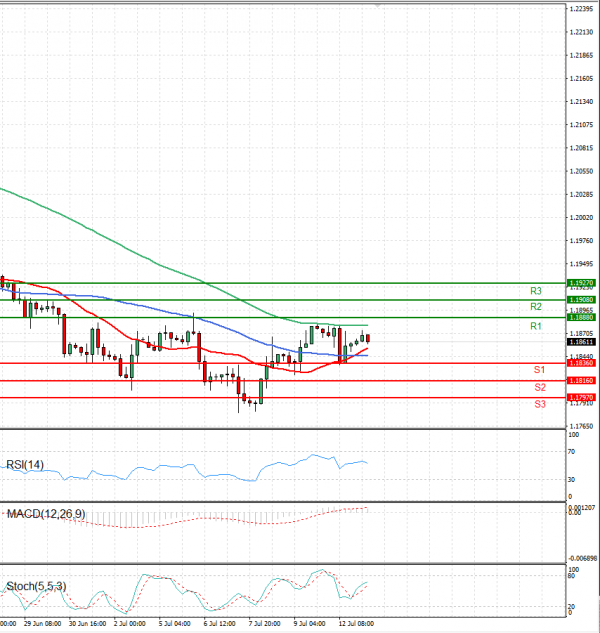Click the 1.20020 price axis label
This screenshot has height=633, width=600.
581,217
